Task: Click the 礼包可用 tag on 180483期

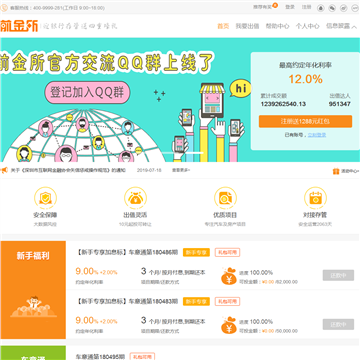Action: pos(227,301)
